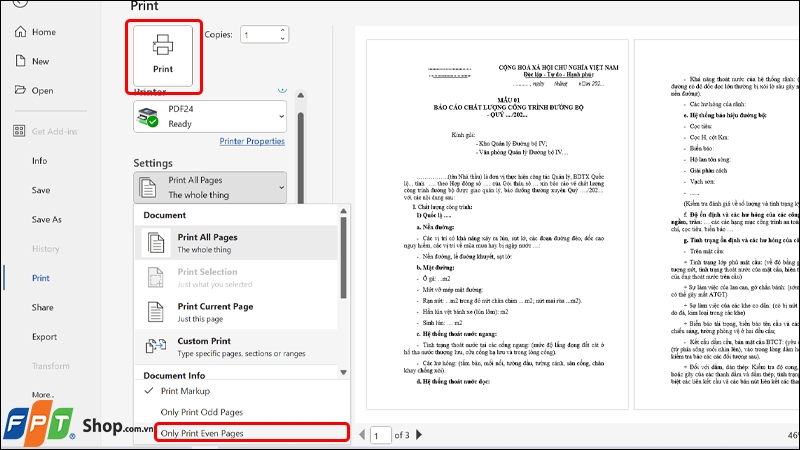
Task: Select Print All Pages, The whole thing
Action: click(x=236, y=243)
